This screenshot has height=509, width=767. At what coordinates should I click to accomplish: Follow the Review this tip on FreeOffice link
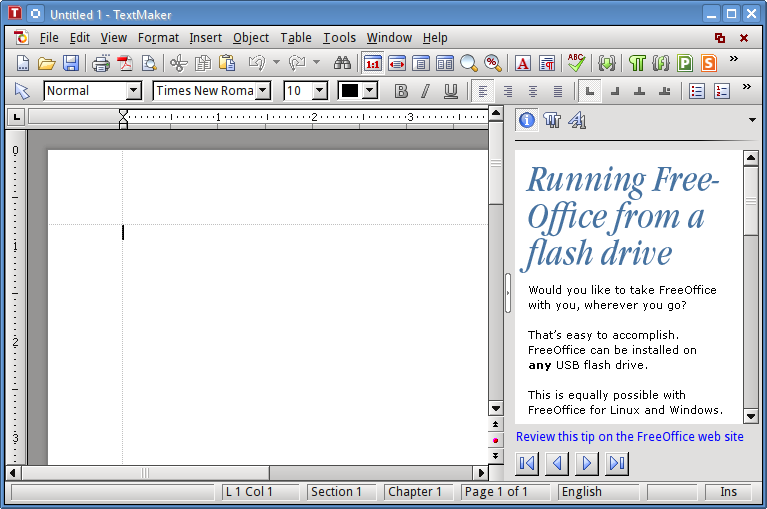630,437
